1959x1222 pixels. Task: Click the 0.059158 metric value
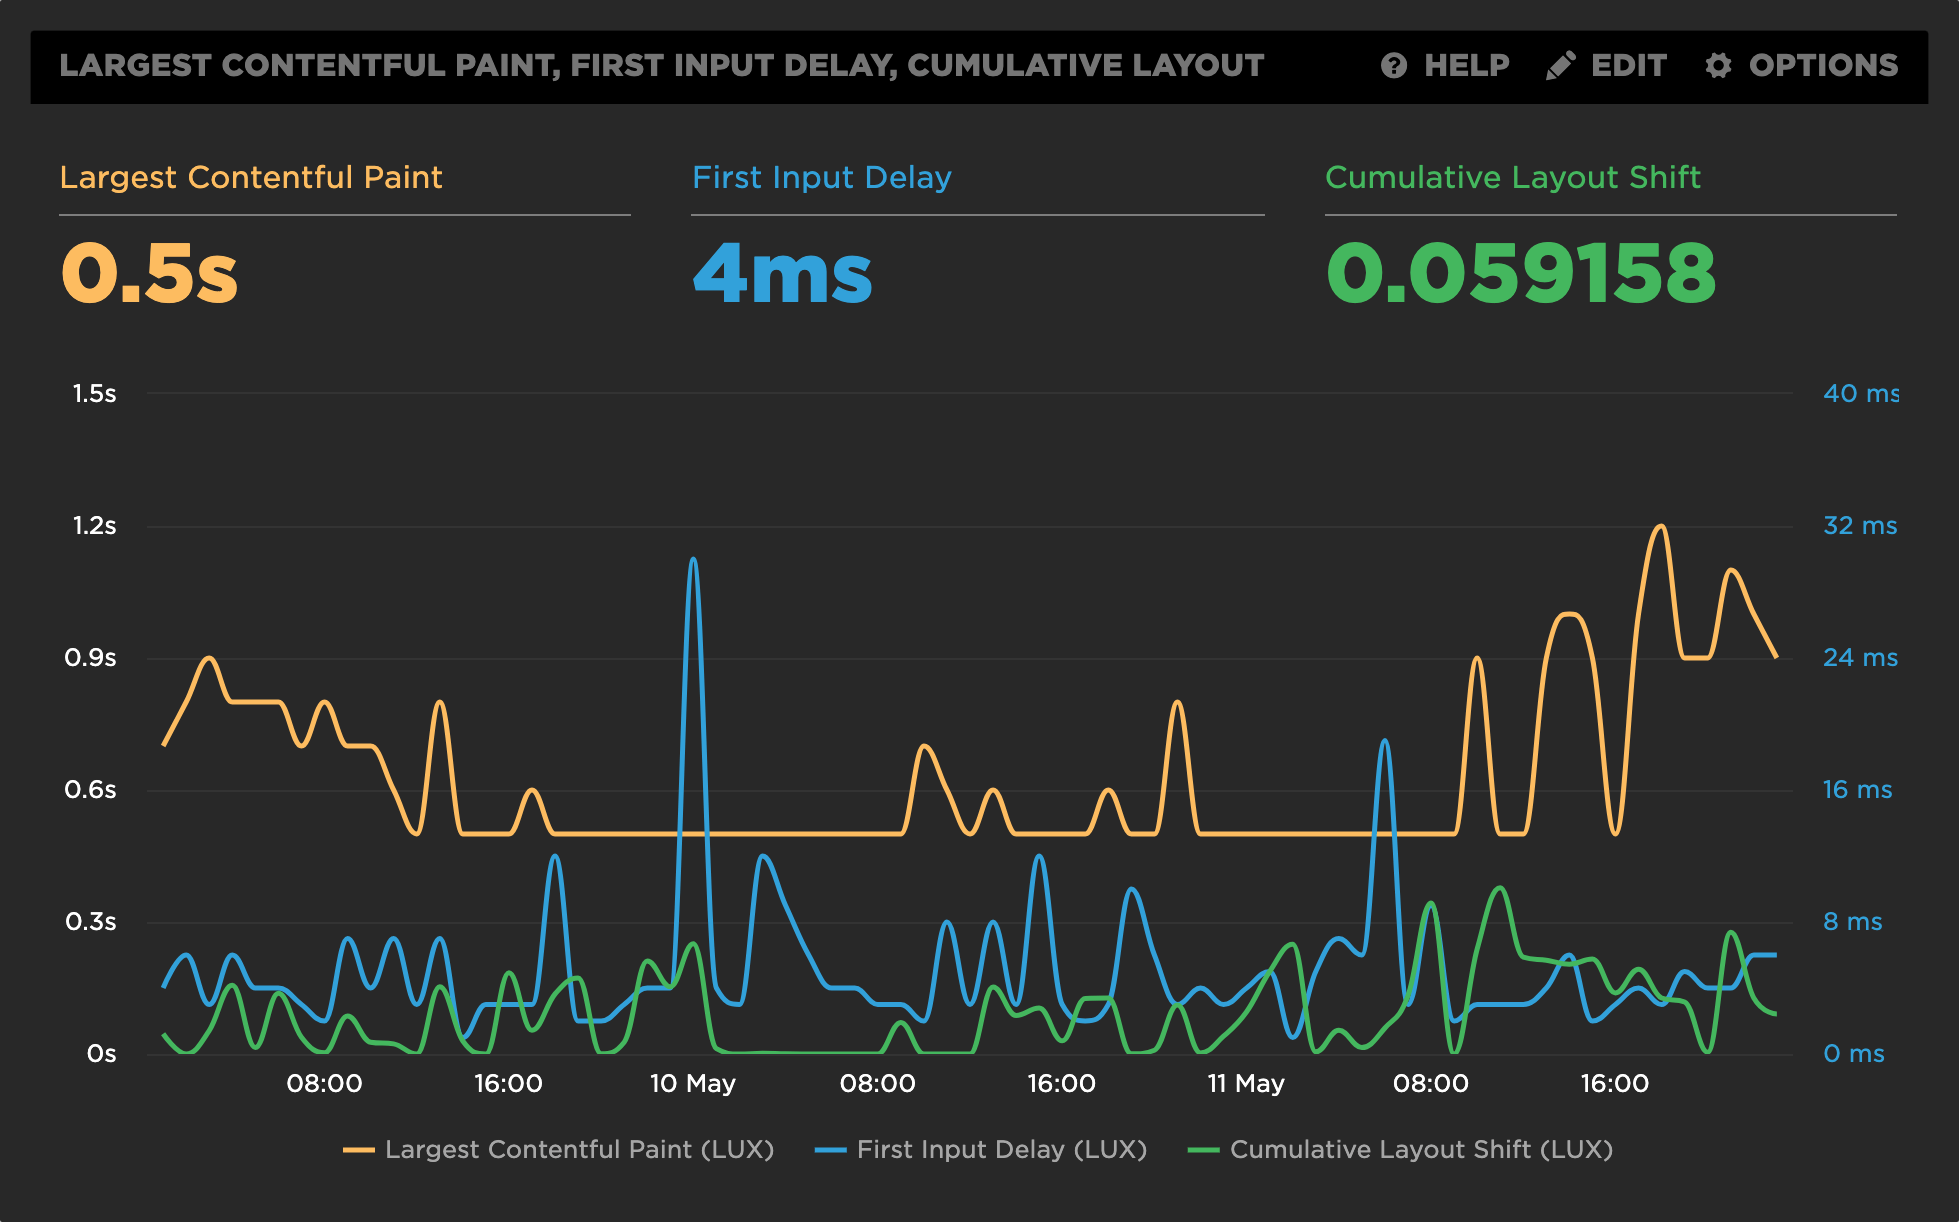point(1520,273)
